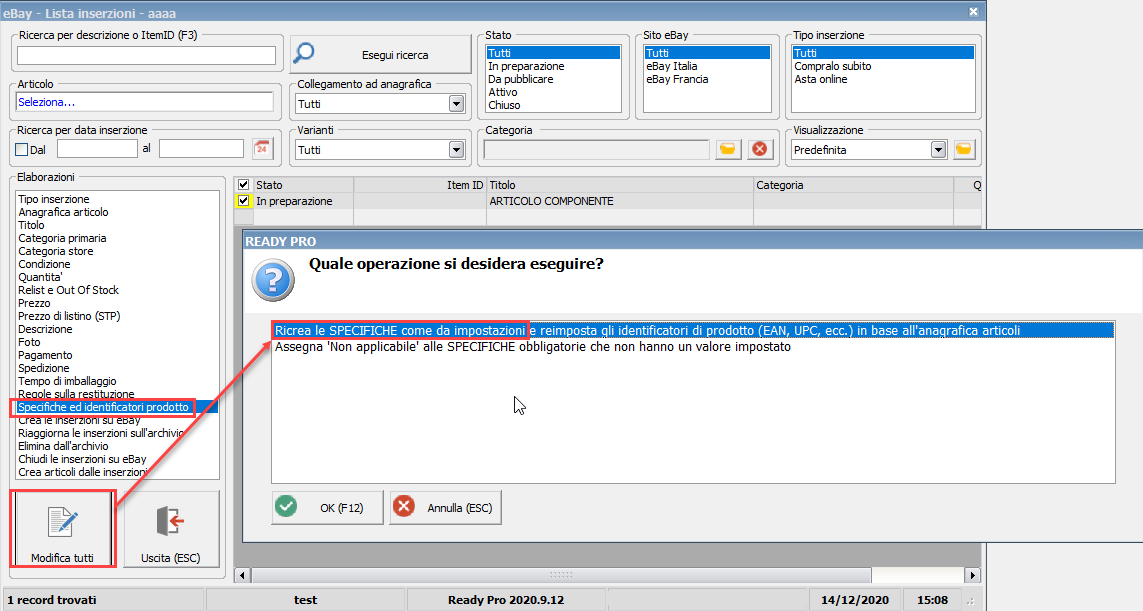Image resolution: width=1143 pixels, height=611 pixels.
Task: Click the Dal start date field
Action: (97, 149)
